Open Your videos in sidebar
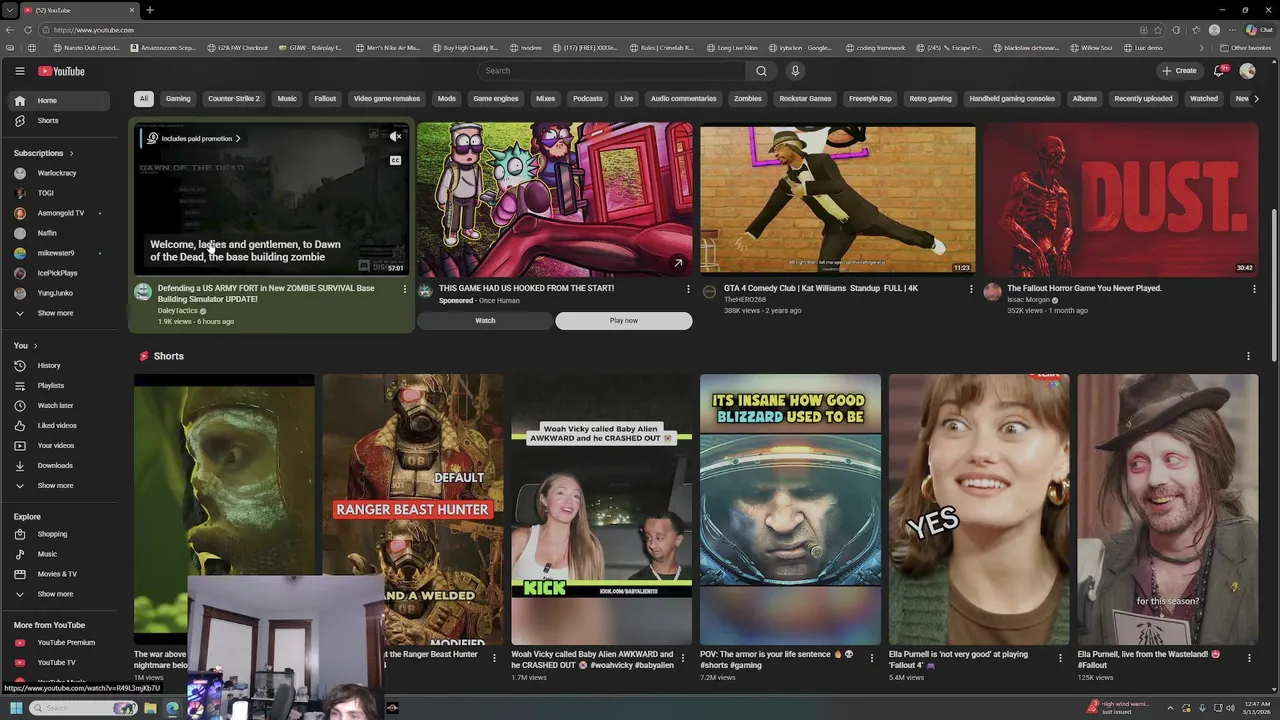 (x=60, y=445)
